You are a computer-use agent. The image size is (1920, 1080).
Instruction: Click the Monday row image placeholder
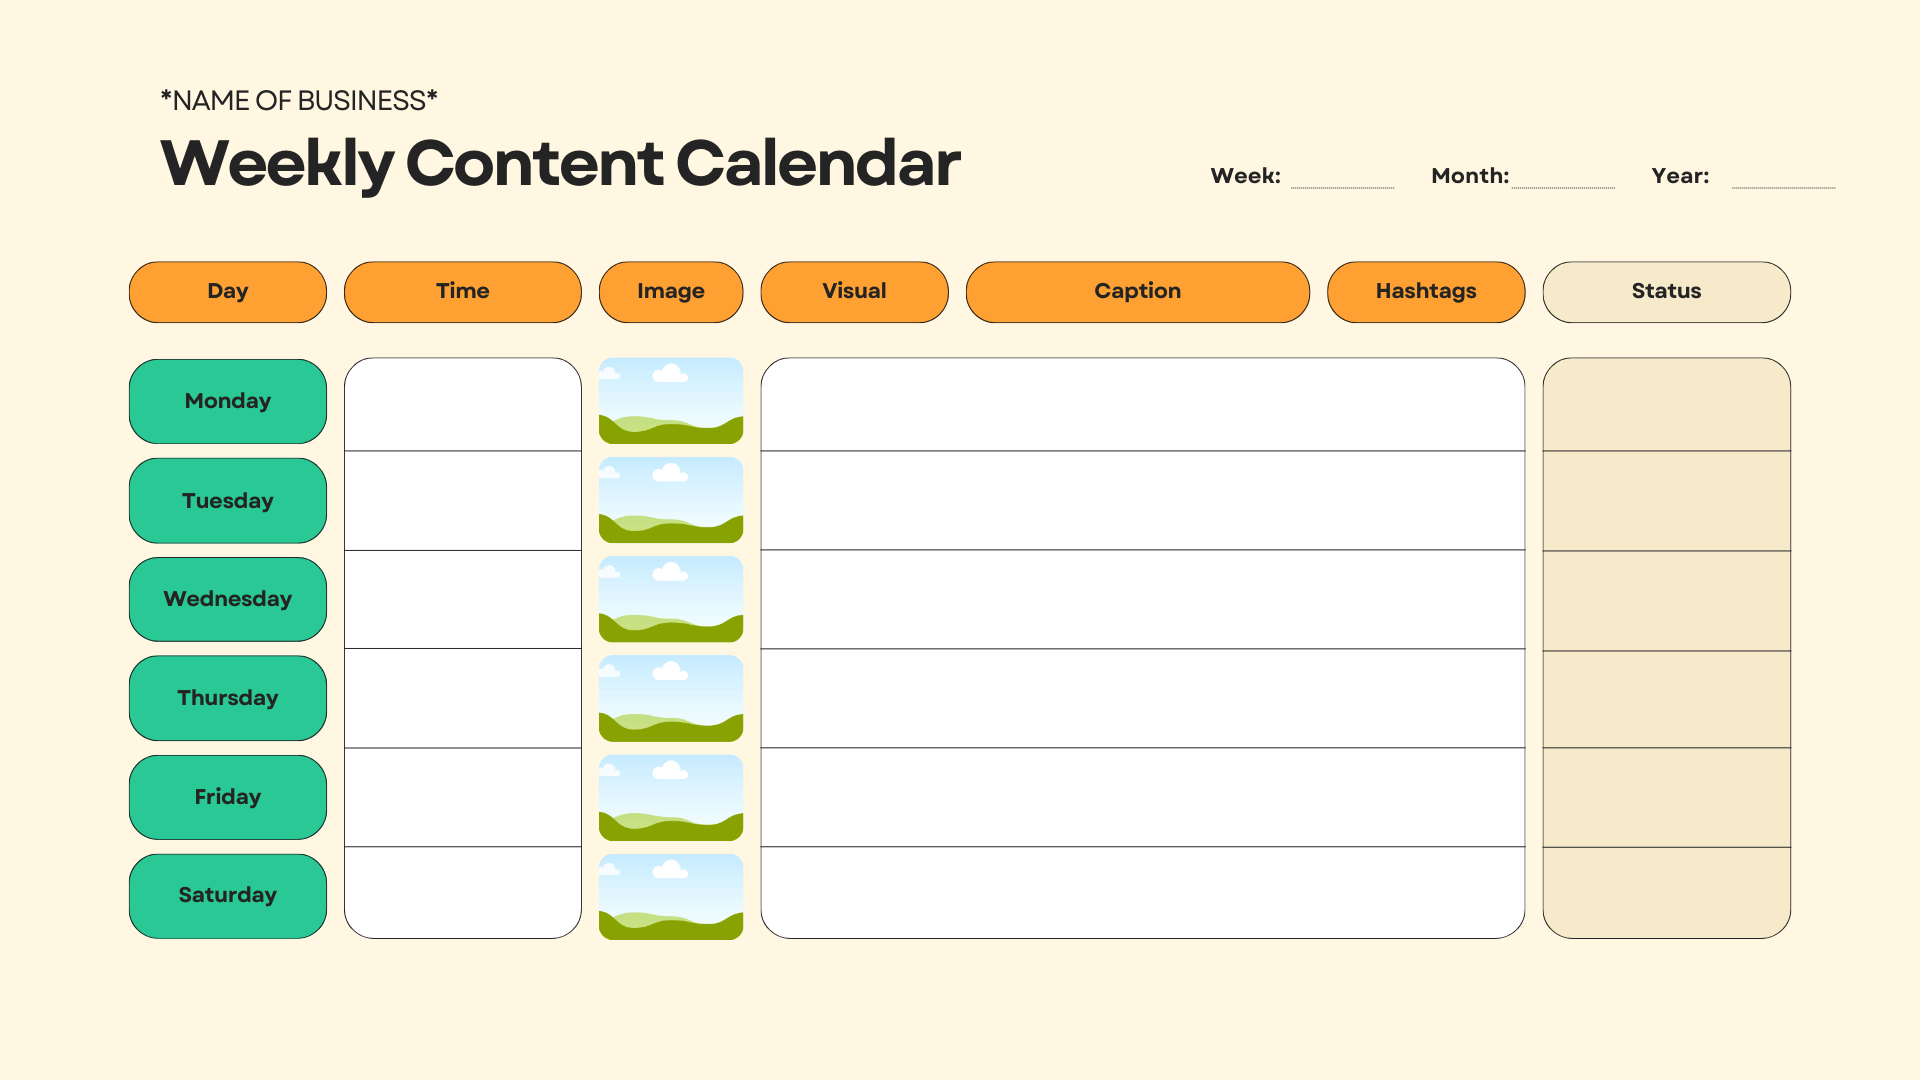click(670, 400)
